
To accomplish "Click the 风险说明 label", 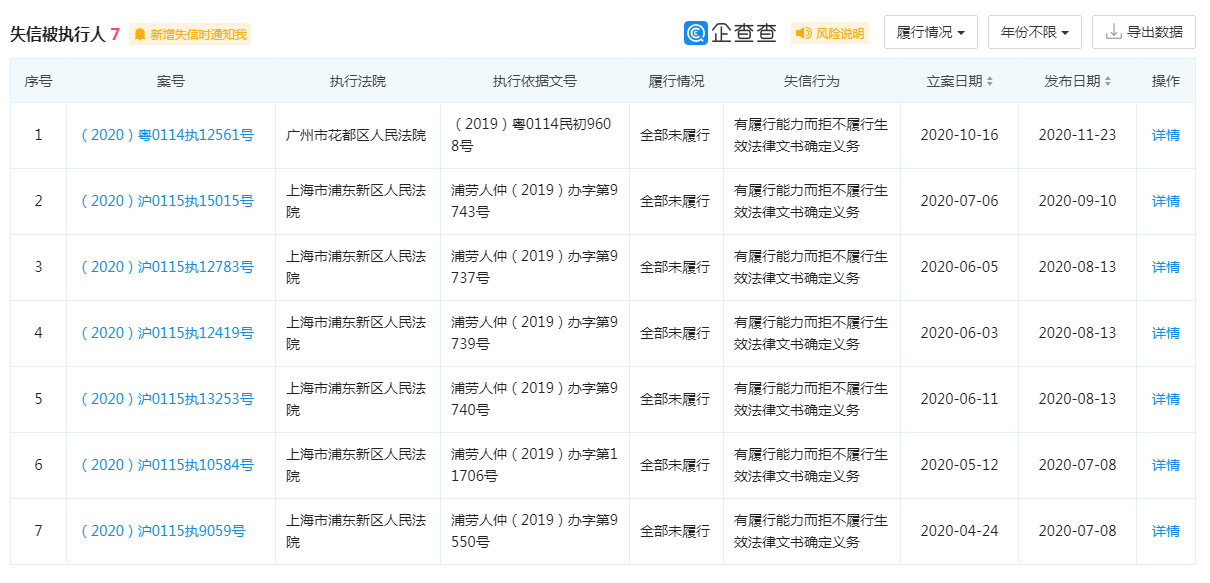I will (x=839, y=33).
